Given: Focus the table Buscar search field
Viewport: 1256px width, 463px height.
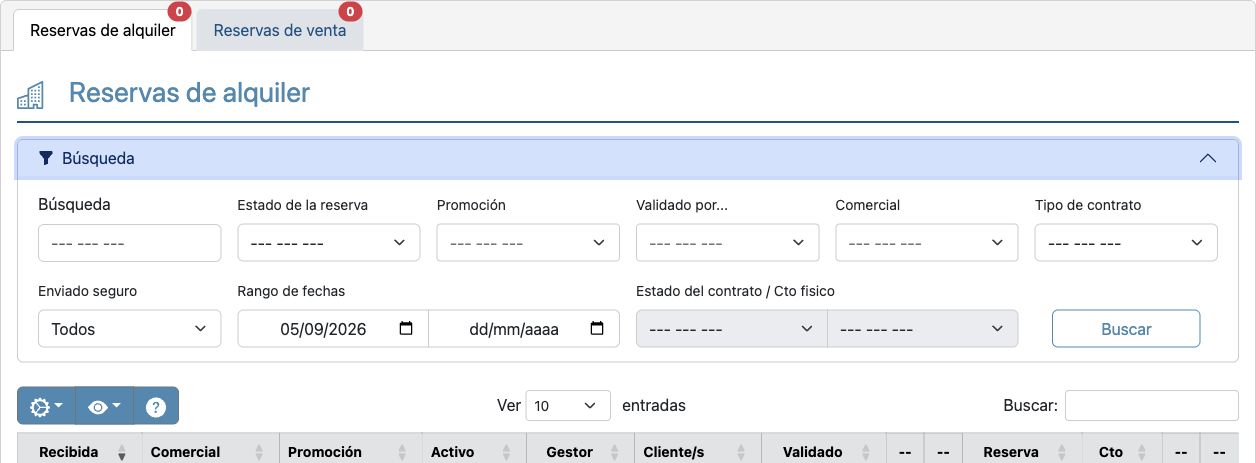Looking at the screenshot, I should (1152, 405).
